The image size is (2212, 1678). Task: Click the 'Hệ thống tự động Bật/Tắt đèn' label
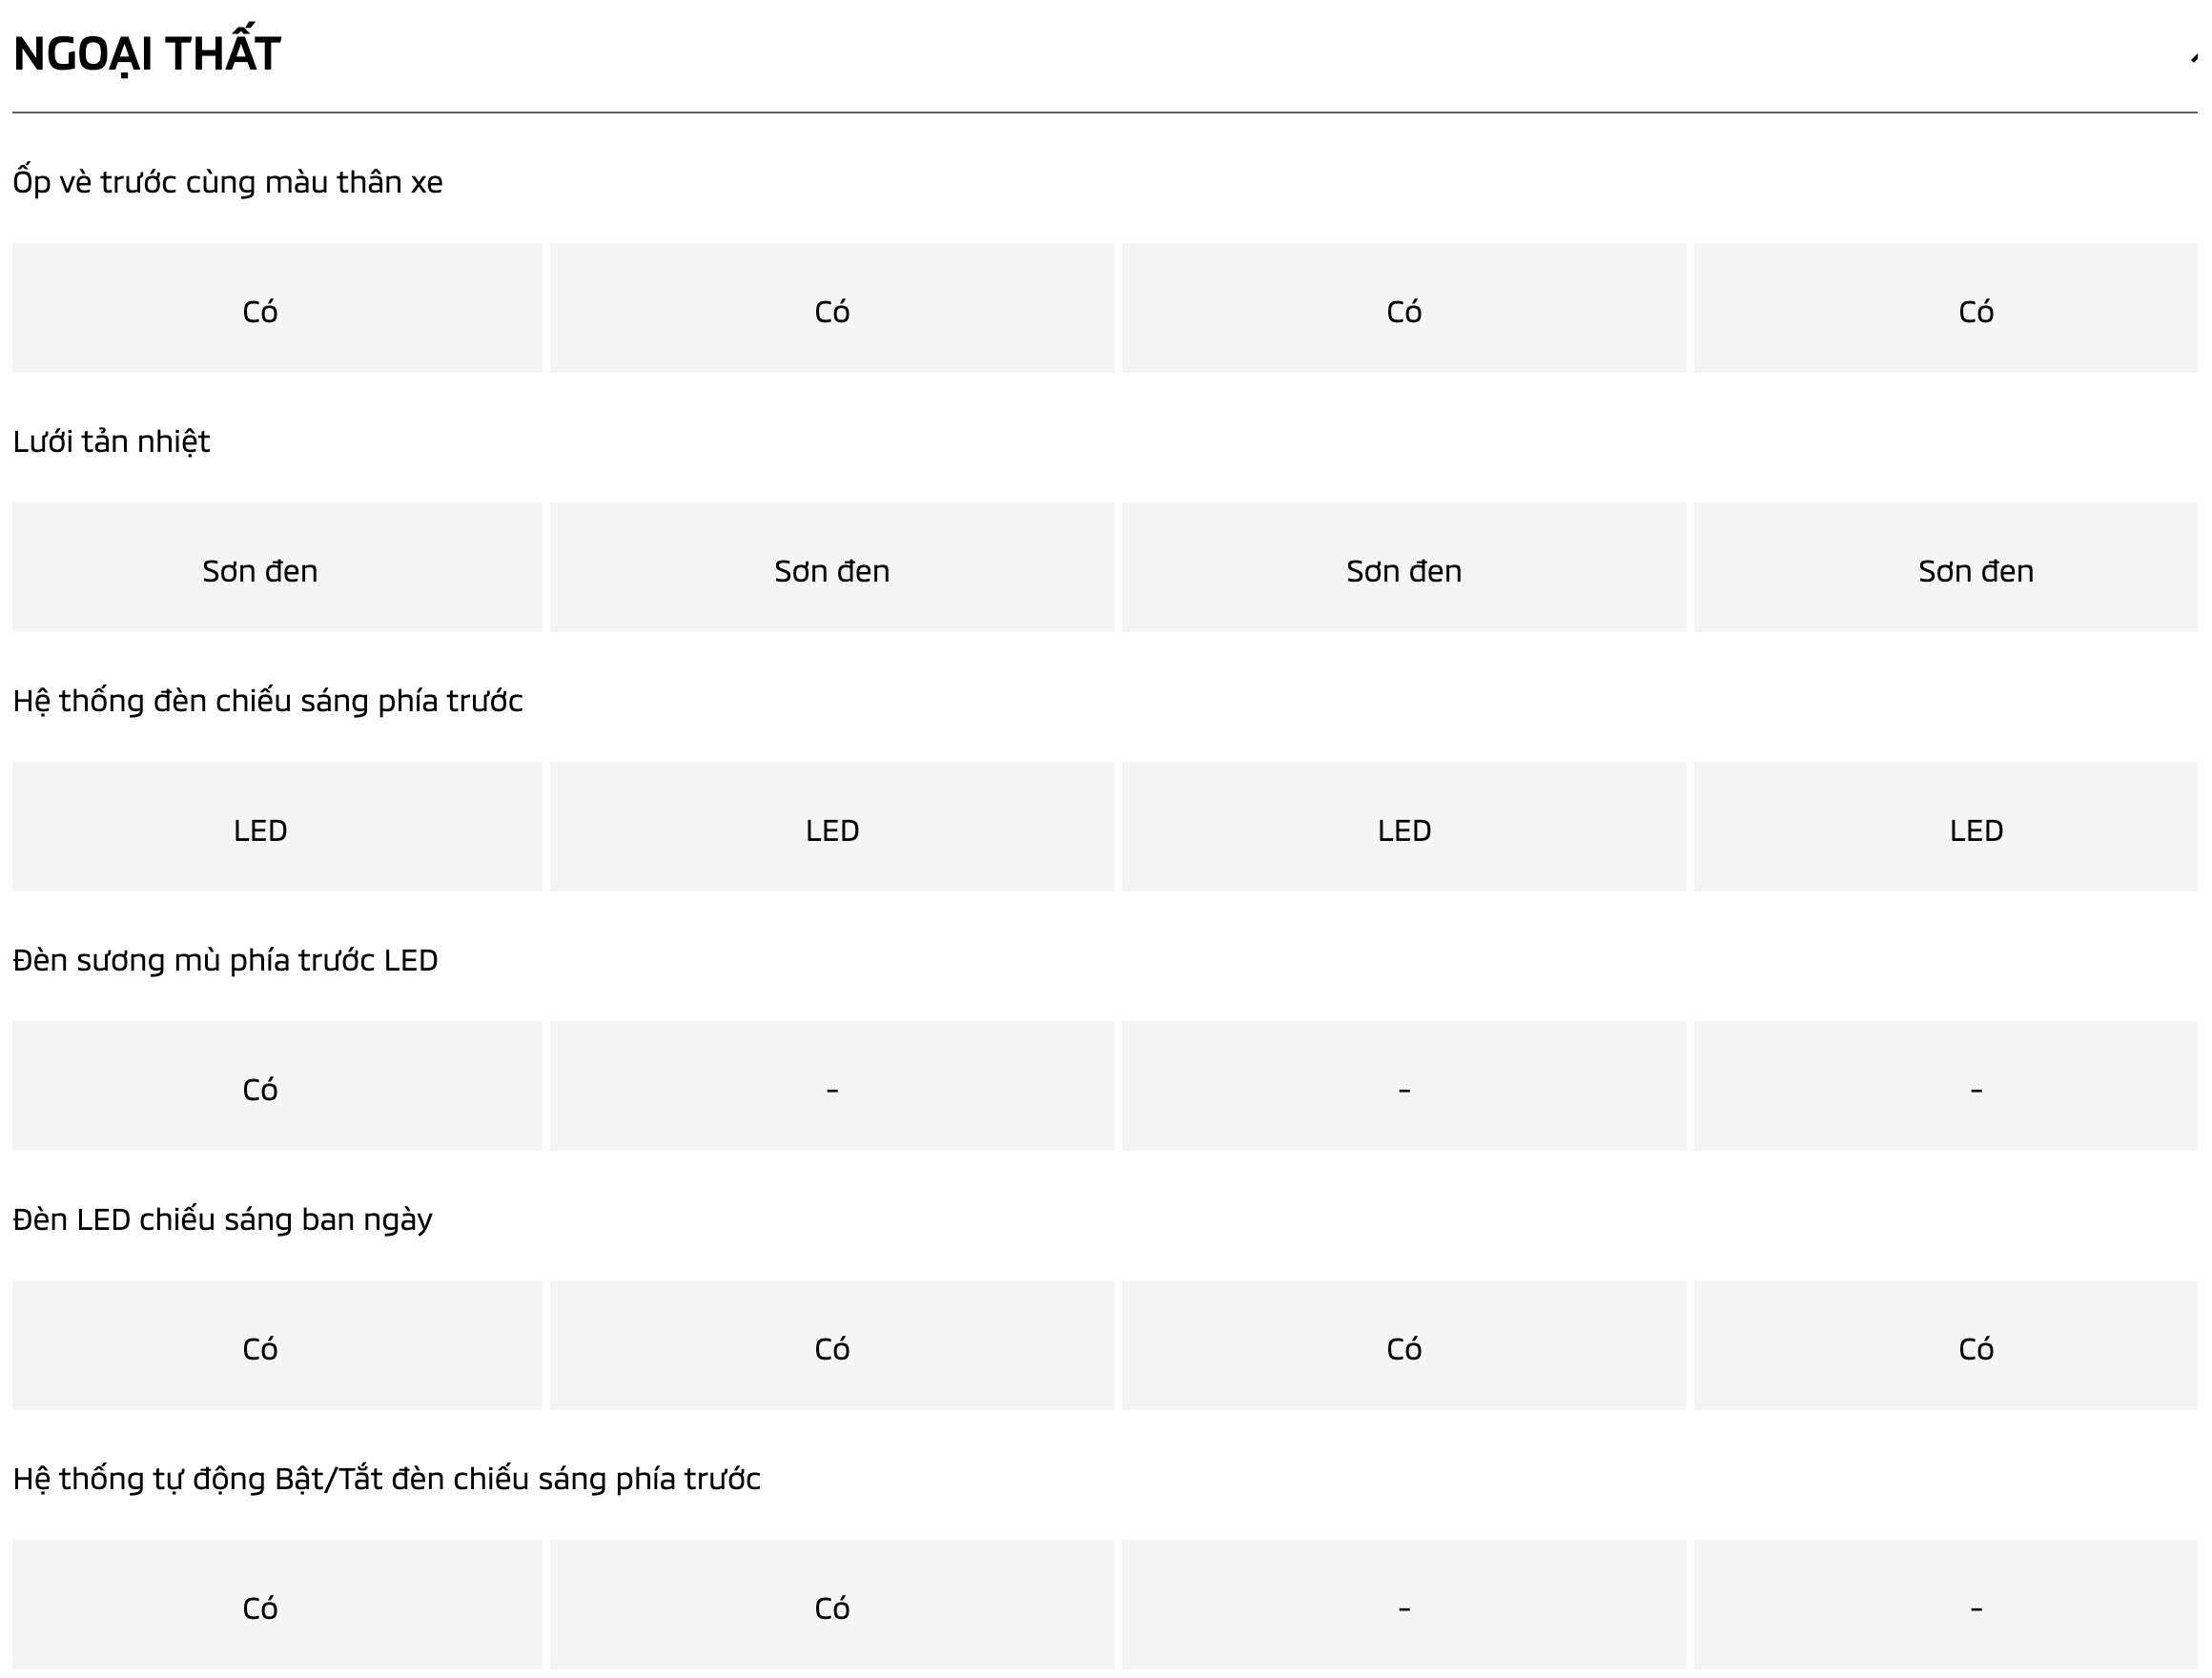[386, 1478]
